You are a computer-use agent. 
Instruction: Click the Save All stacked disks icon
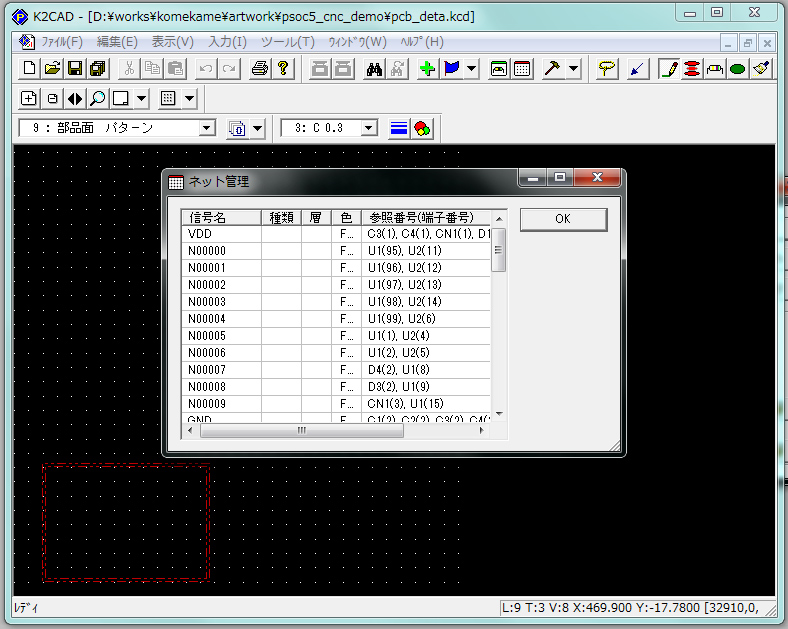tap(98, 68)
